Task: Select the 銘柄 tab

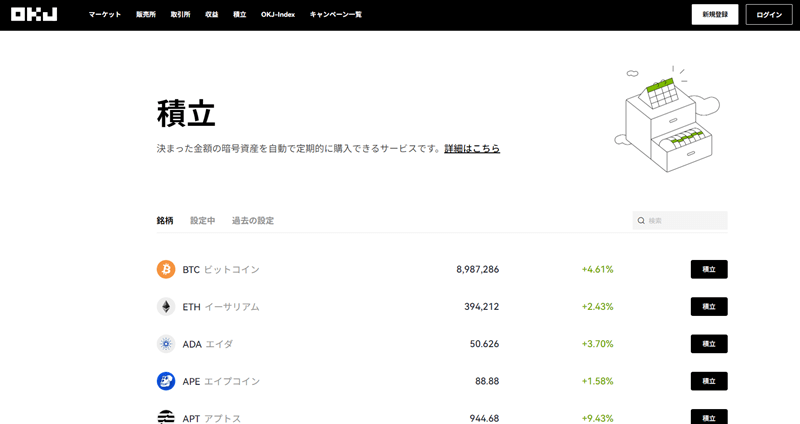Action: 165,220
